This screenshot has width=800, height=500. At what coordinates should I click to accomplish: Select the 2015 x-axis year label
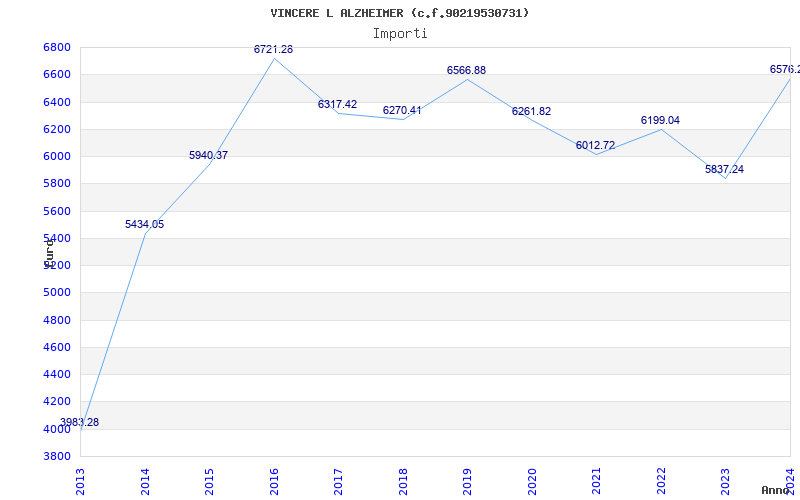(x=209, y=482)
